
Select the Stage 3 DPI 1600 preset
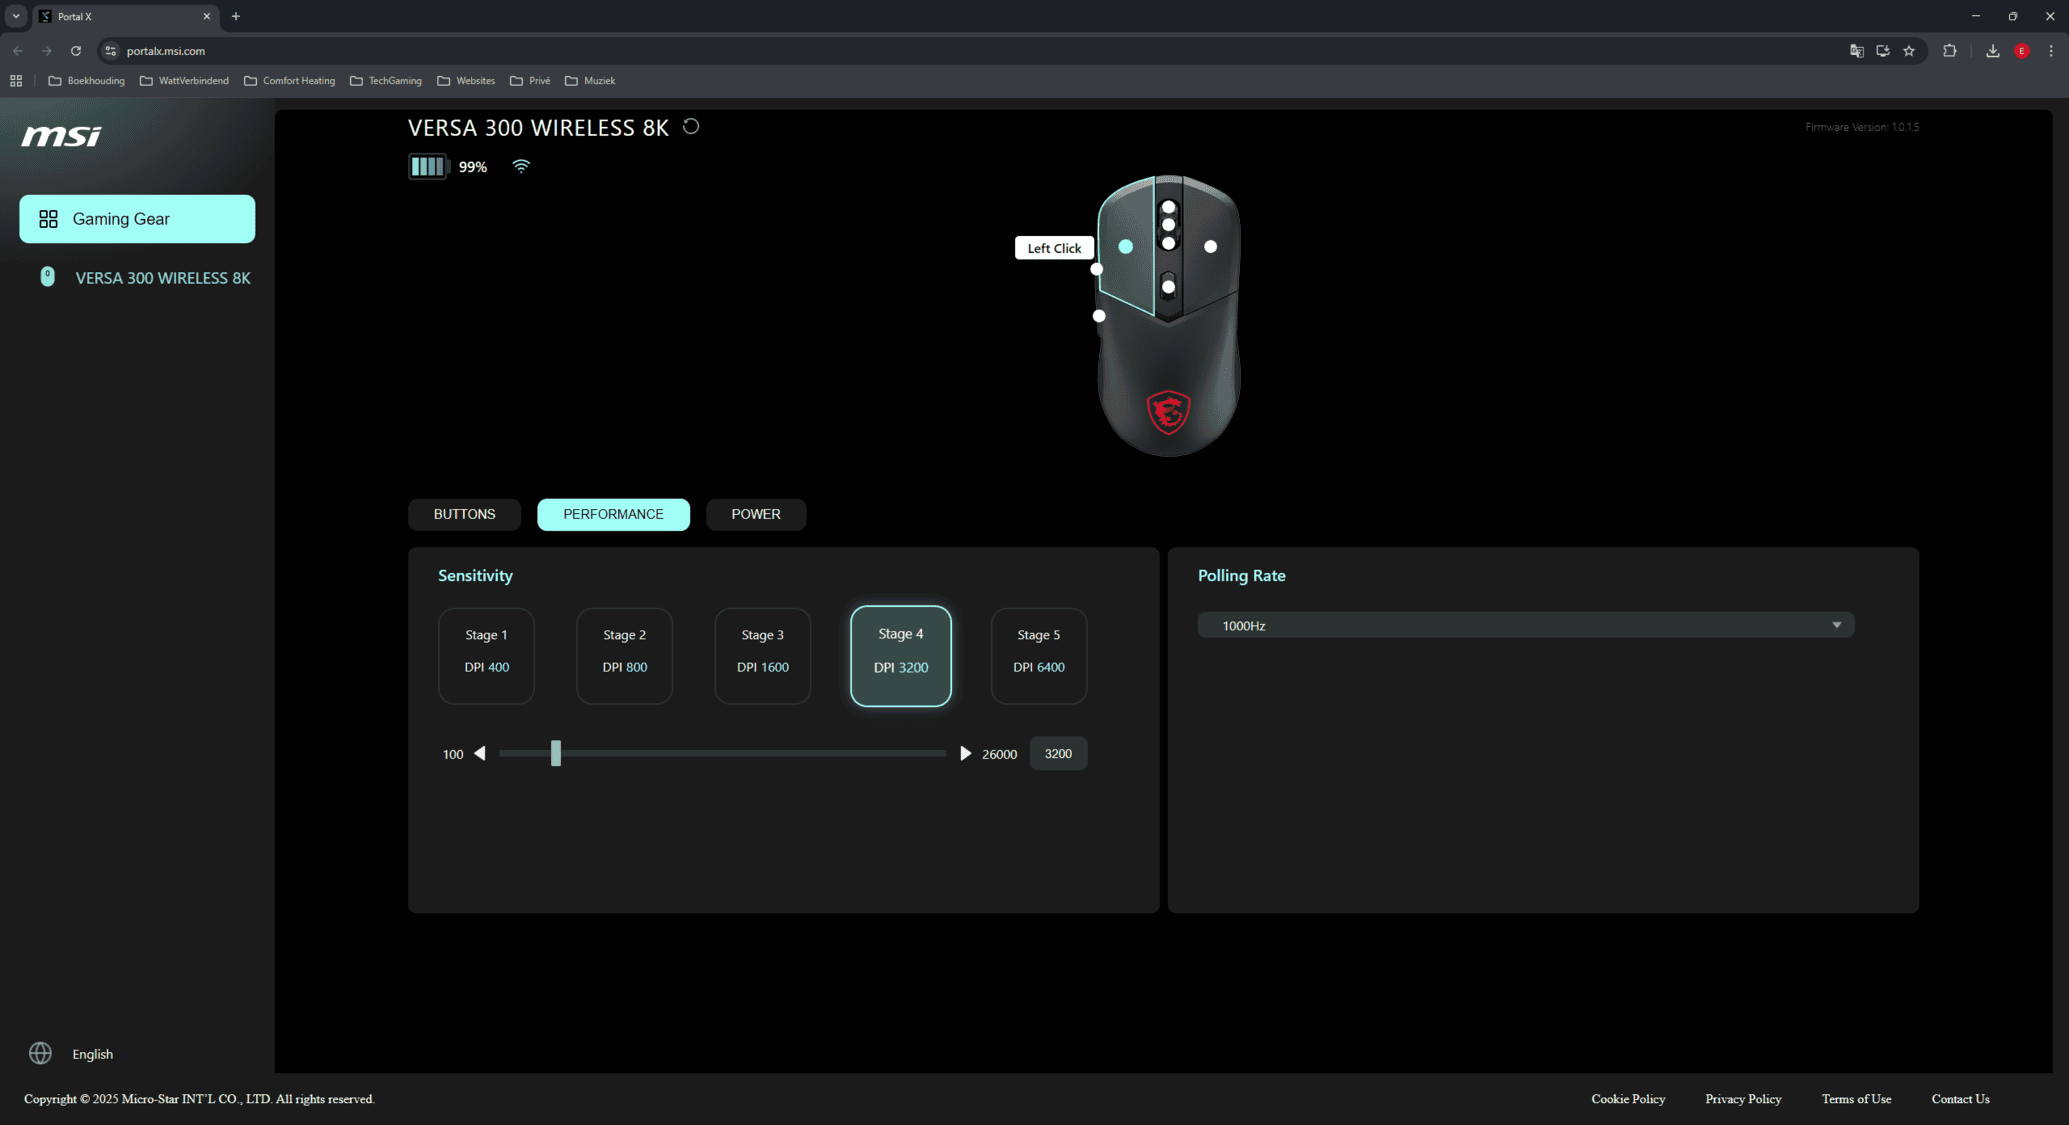[762, 656]
